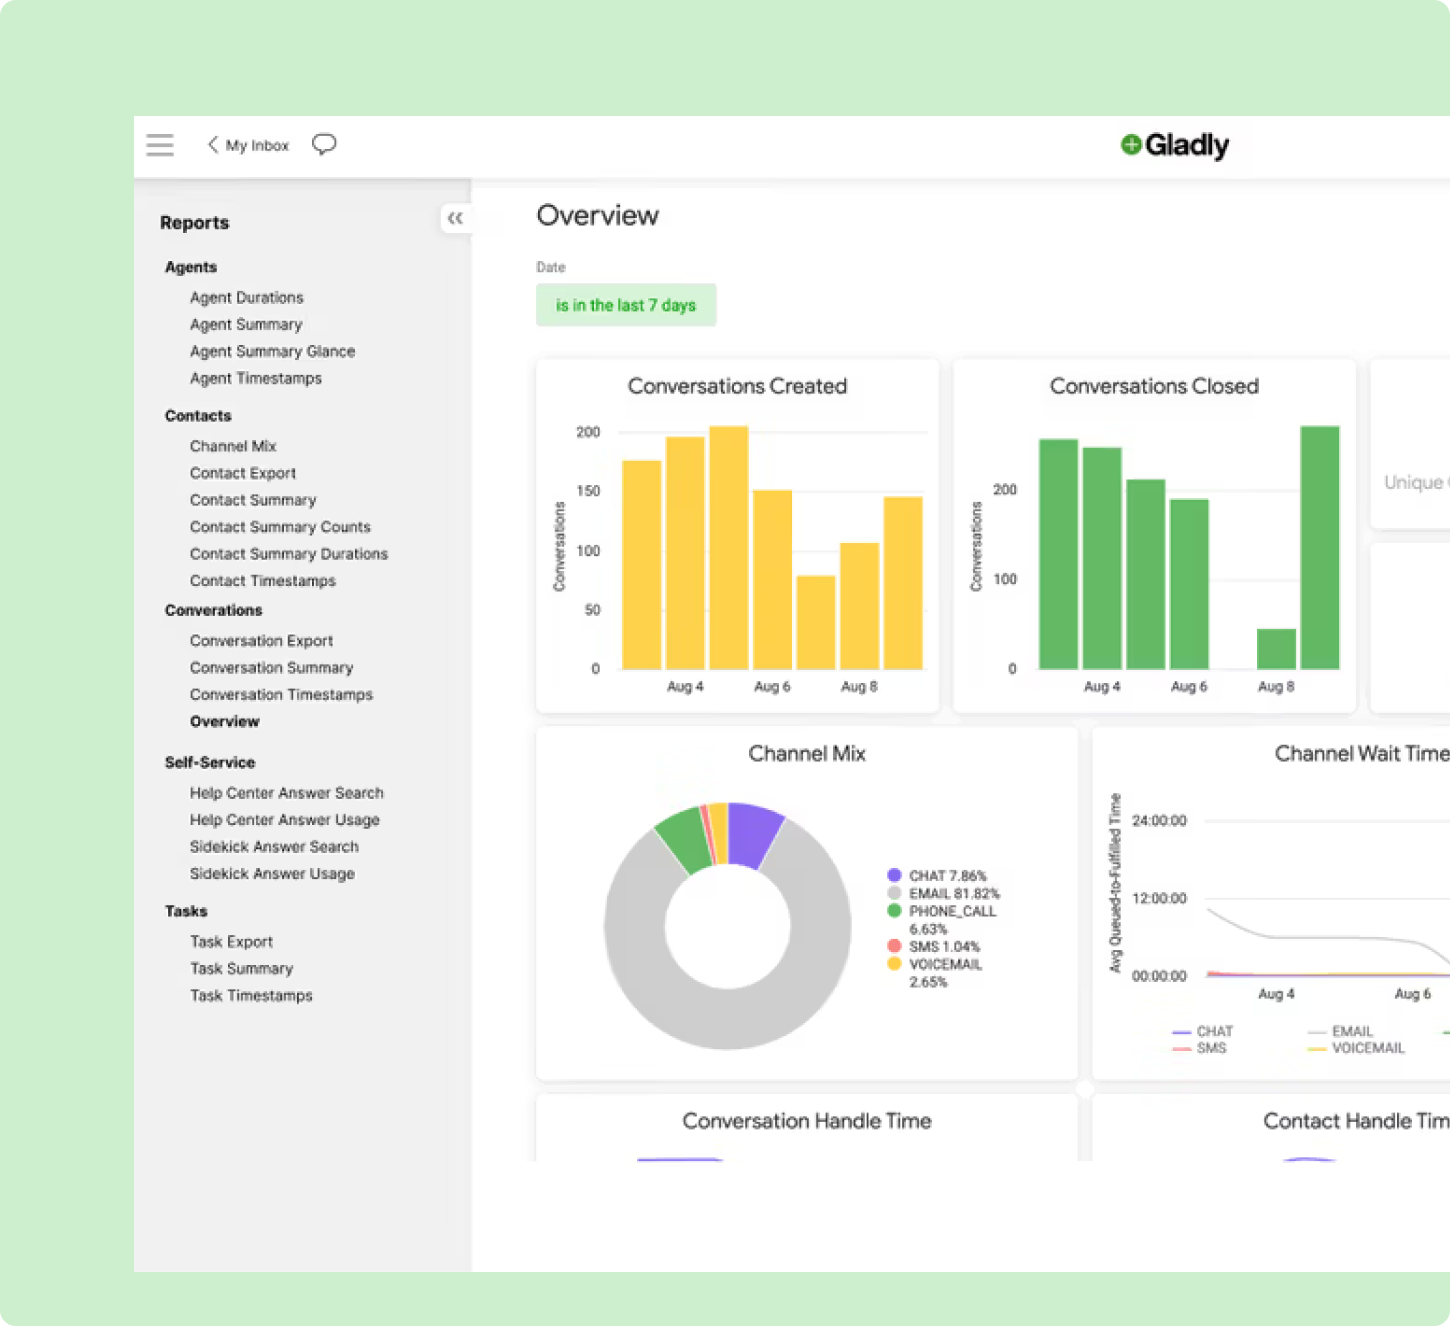Viewport: 1450px width, 1326px height.
Task: Open the Agent Summary report
Action: (246, 324)
